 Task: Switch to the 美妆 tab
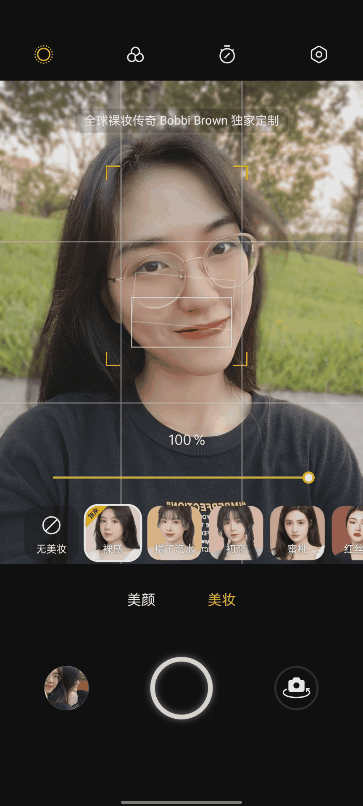point(222,600)
